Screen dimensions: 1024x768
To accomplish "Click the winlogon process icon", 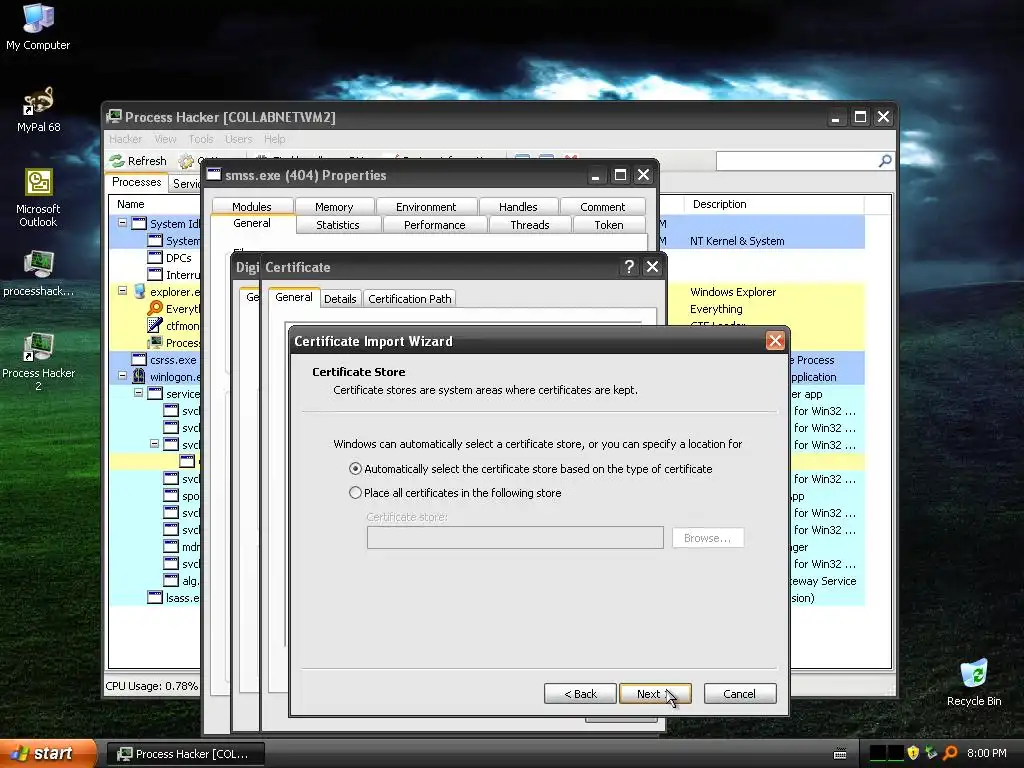I will [139, 376].
